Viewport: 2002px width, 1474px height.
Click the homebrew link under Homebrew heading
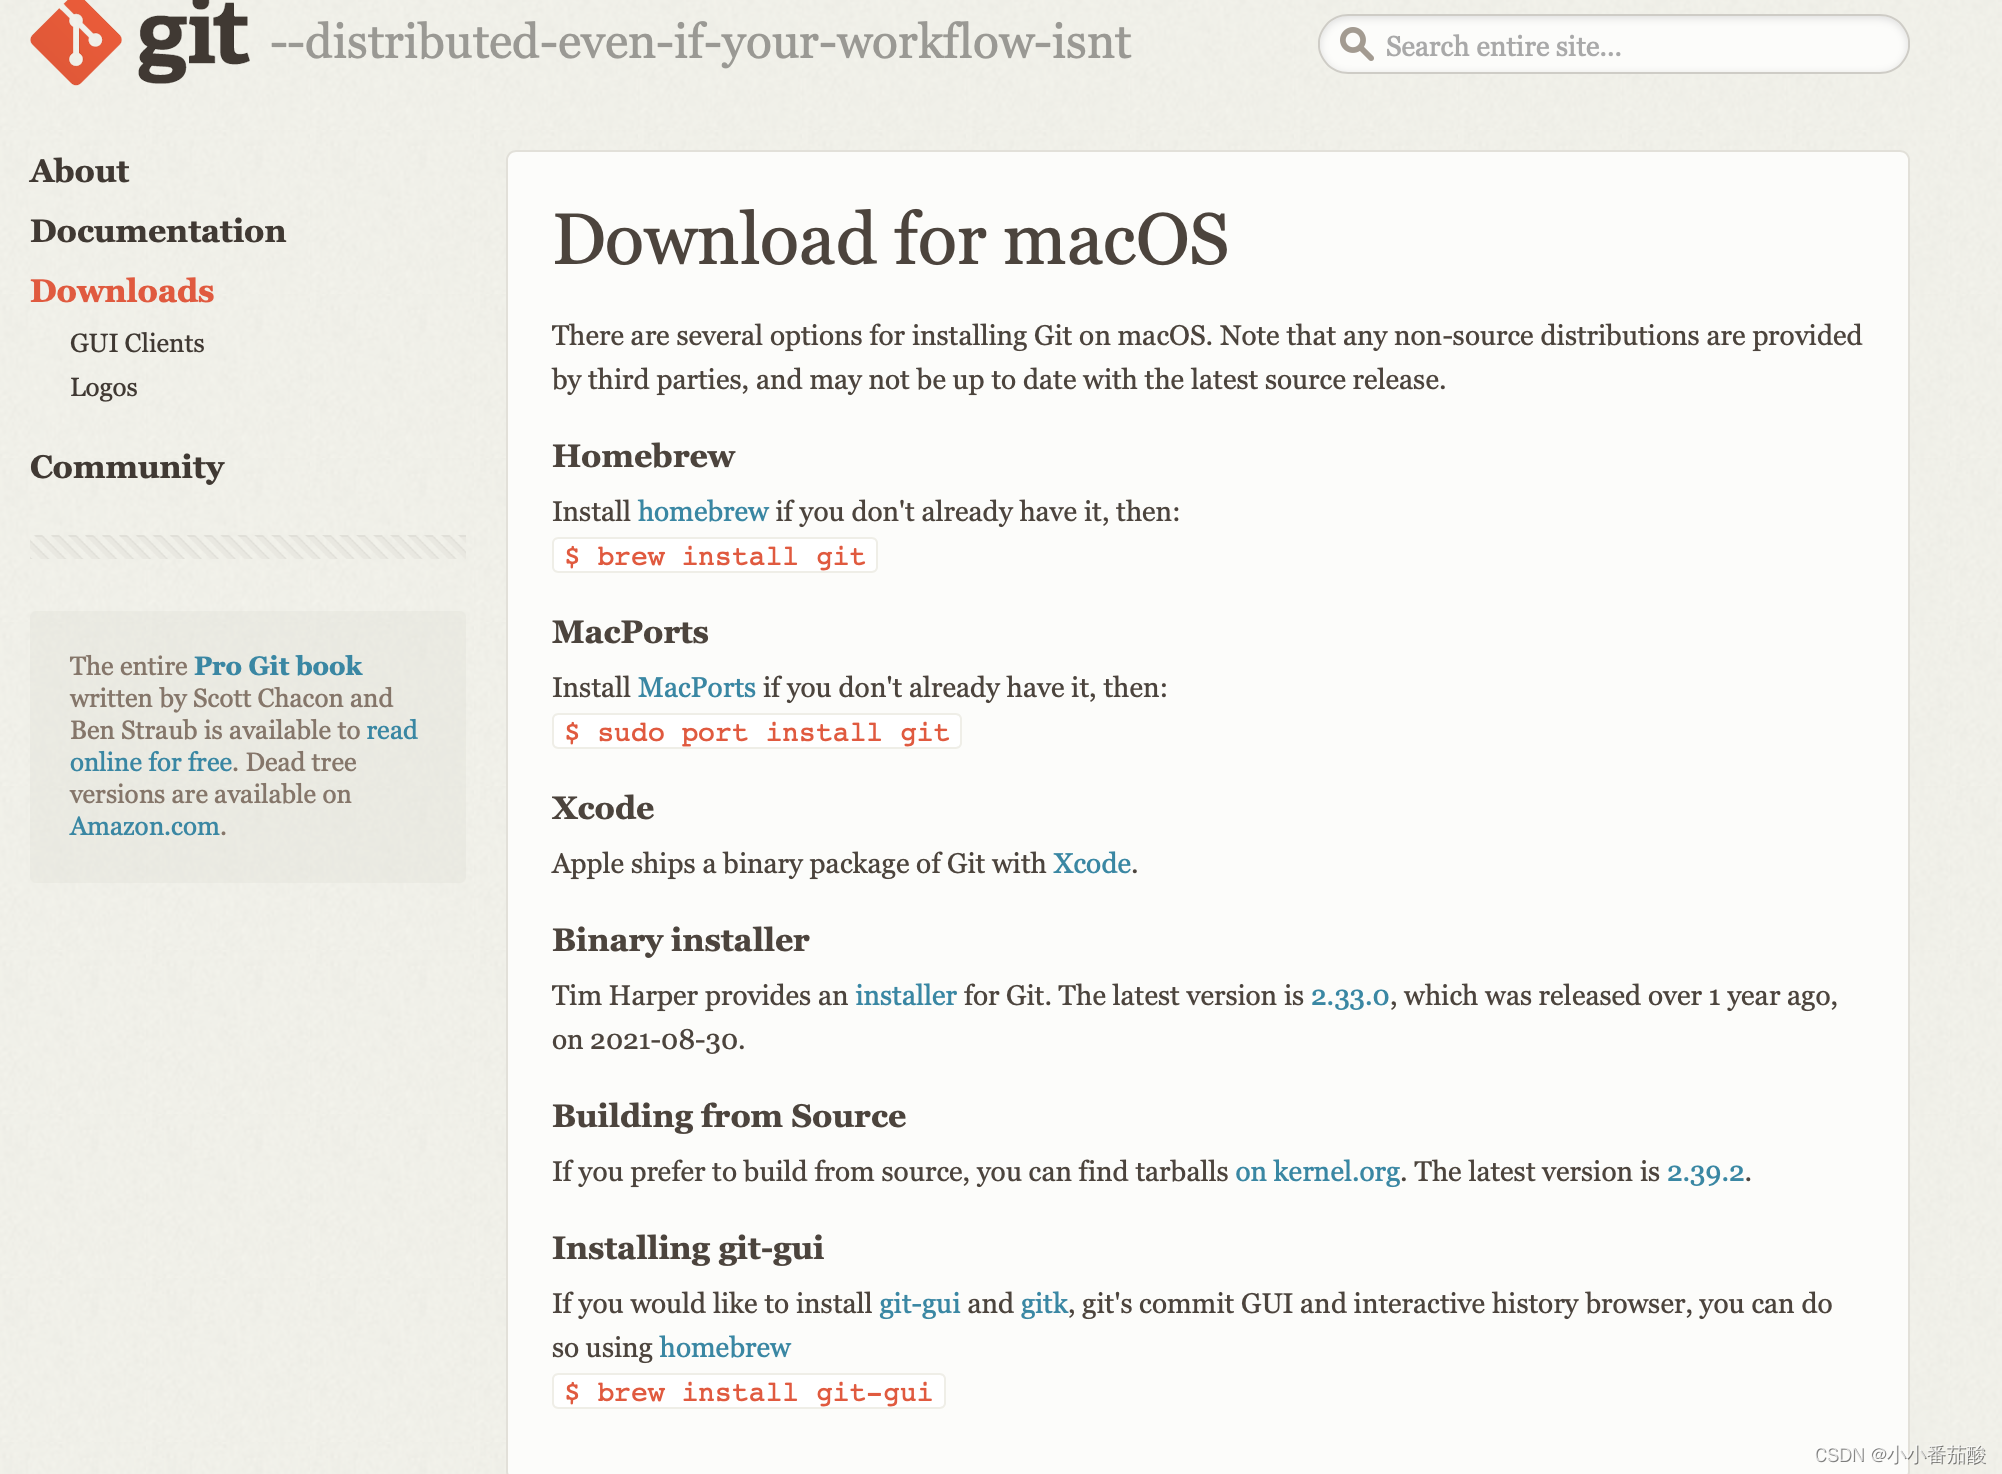pyautogui.click(x=703, y=512)
